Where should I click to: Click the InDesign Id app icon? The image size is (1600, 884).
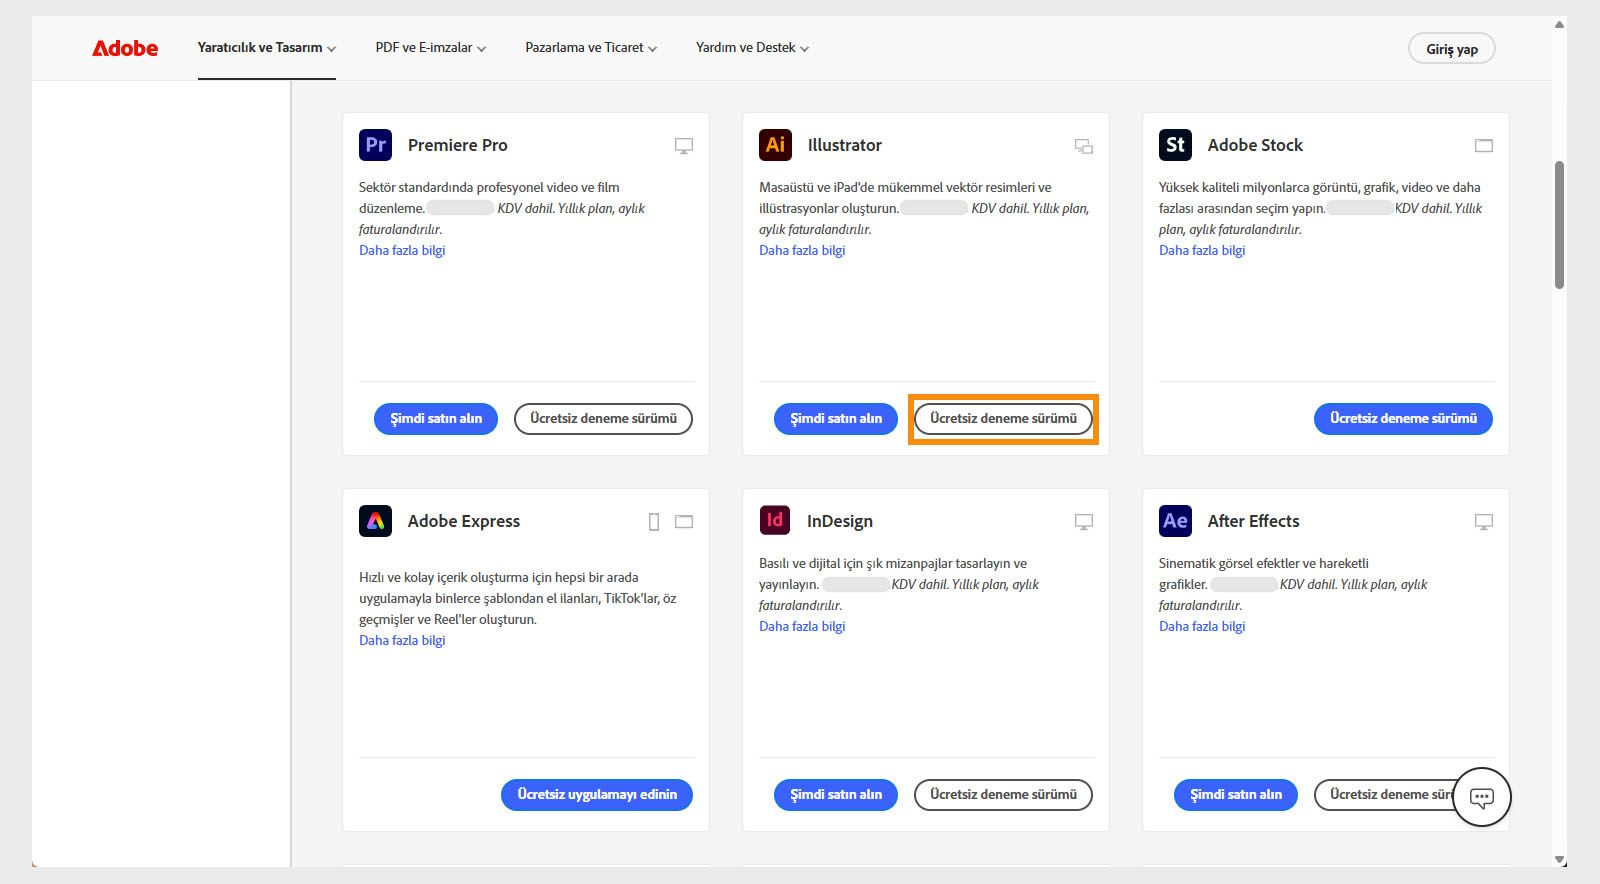(x=775, y=521)
